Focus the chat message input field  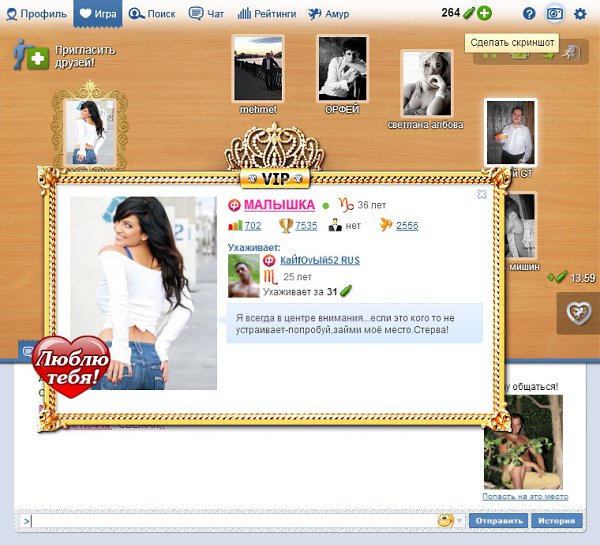(x=228, y=521)
